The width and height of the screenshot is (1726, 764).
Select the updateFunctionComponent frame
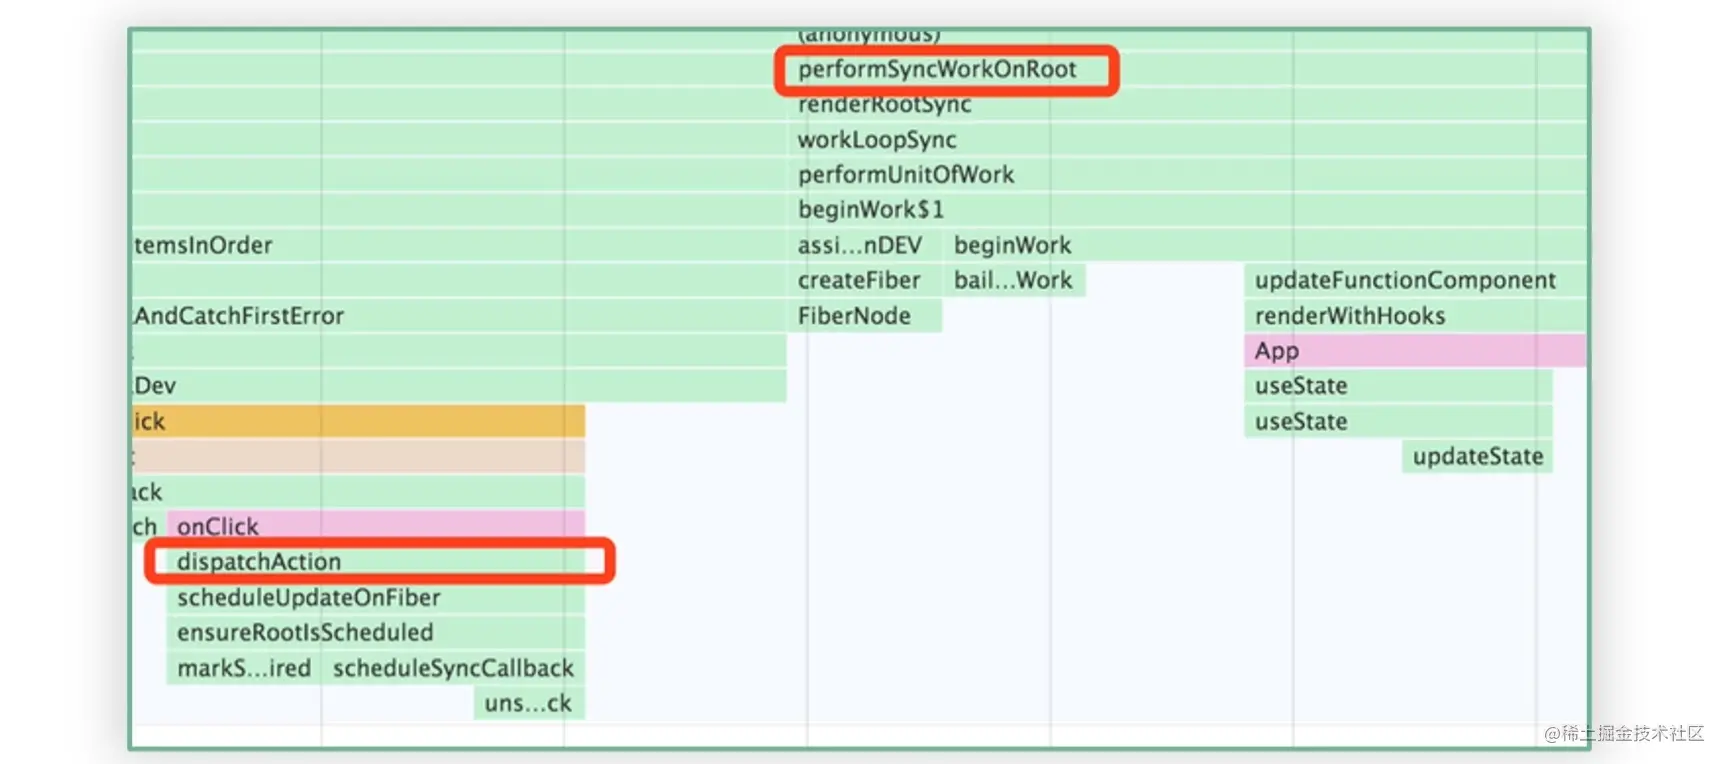(1415, 280)
